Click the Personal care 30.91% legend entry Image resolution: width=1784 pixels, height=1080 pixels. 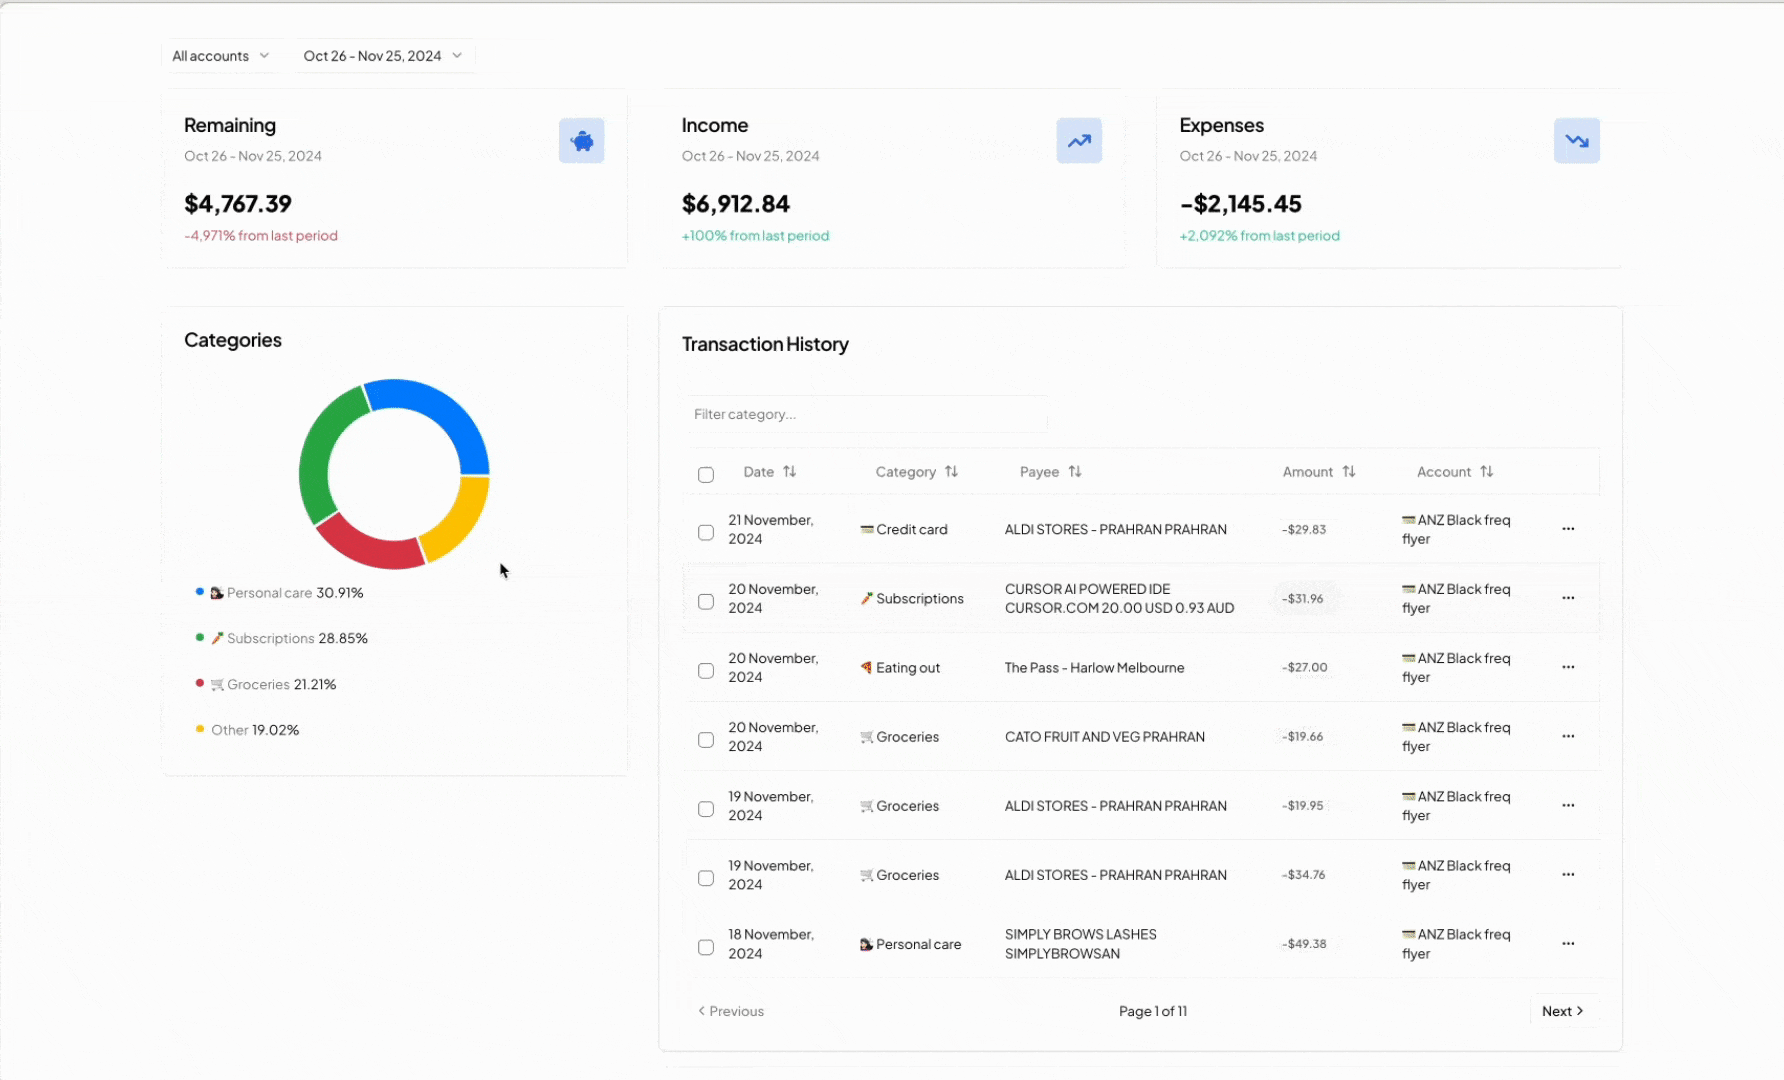point(280,593)
